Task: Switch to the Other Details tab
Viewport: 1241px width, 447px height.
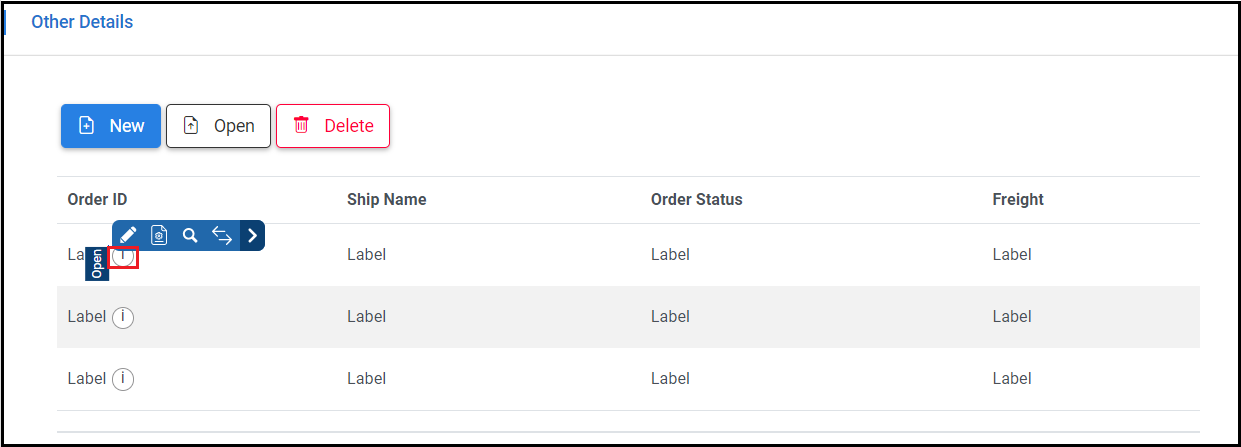Action: [82, 22]
